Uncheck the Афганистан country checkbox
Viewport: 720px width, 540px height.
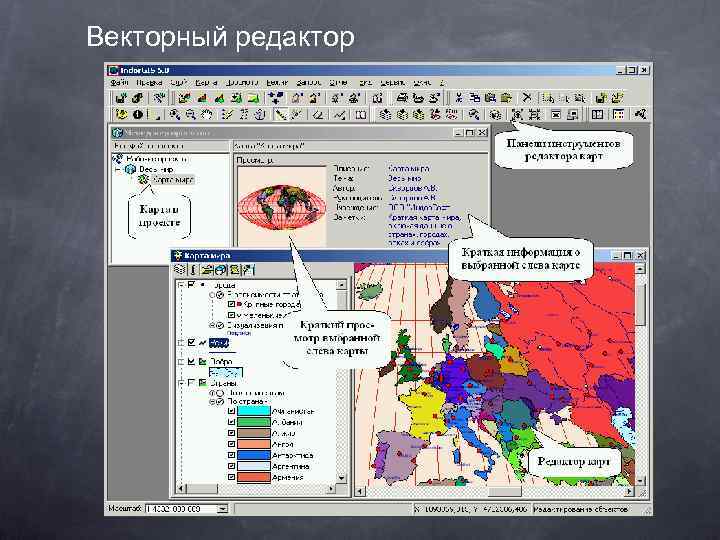[x=231, y=411]
